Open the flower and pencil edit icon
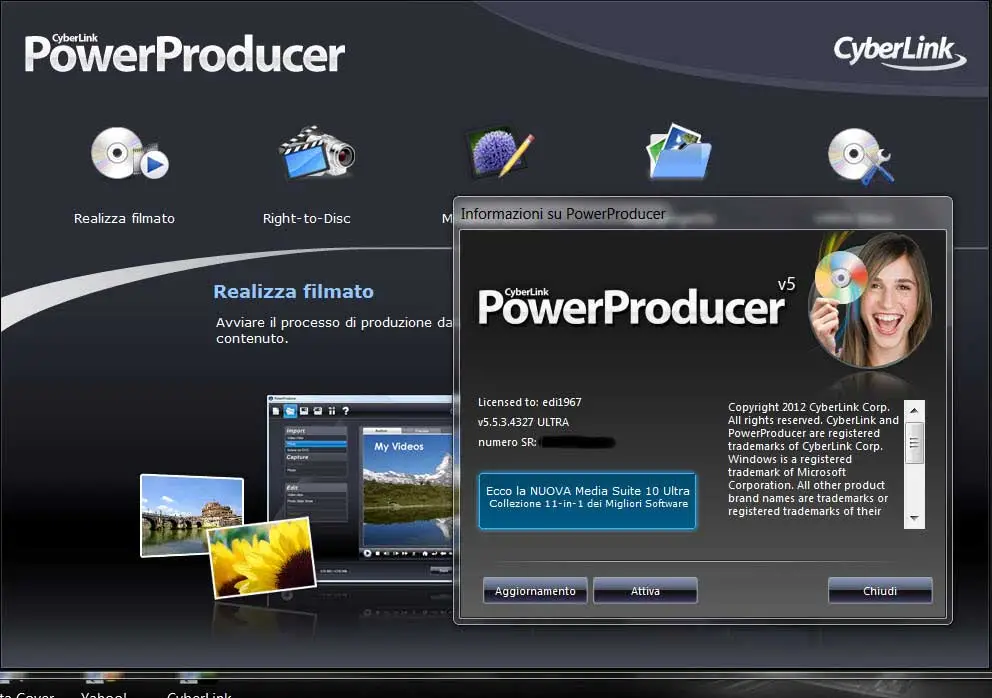The width and height of the screenshot is (992, 698). coord(500,152)
